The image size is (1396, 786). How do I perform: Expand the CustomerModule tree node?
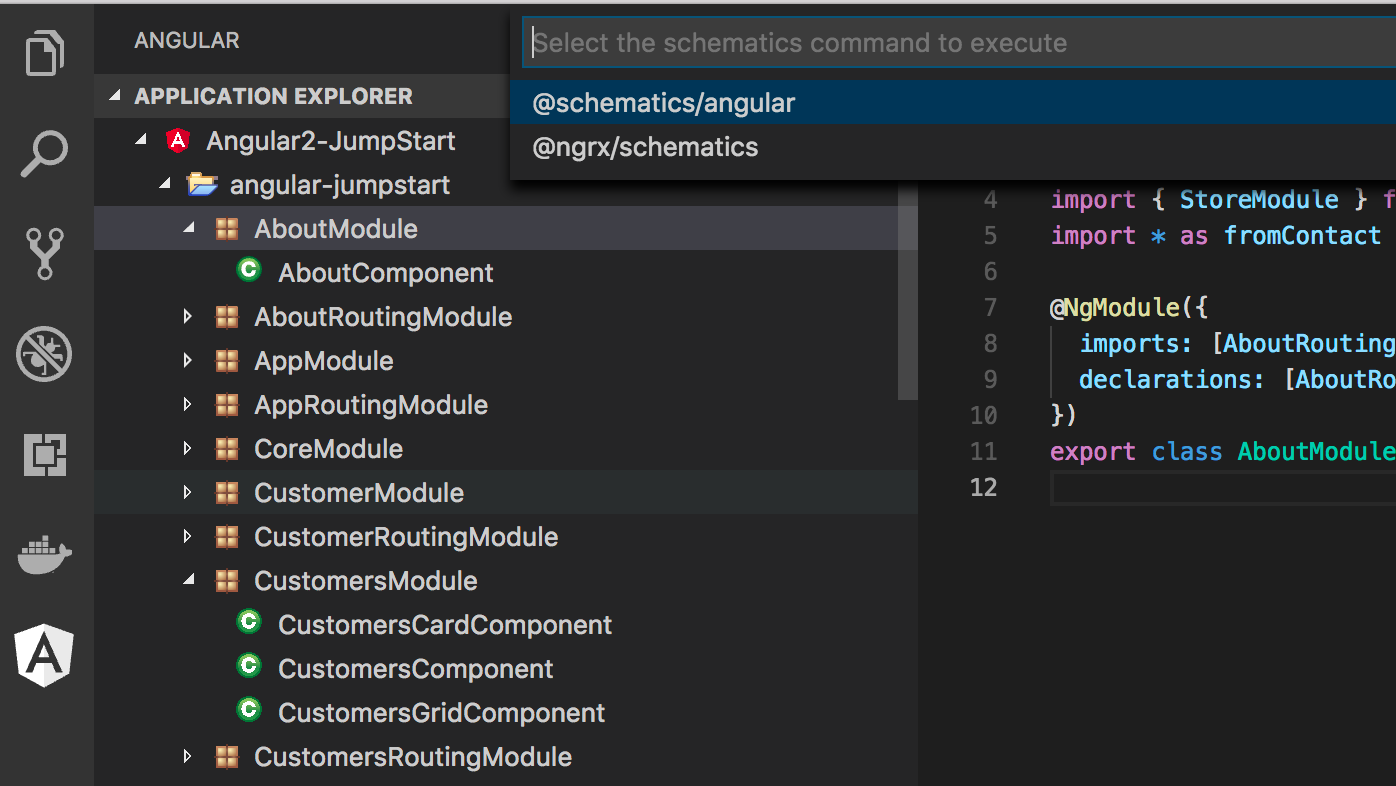point(188,492)
